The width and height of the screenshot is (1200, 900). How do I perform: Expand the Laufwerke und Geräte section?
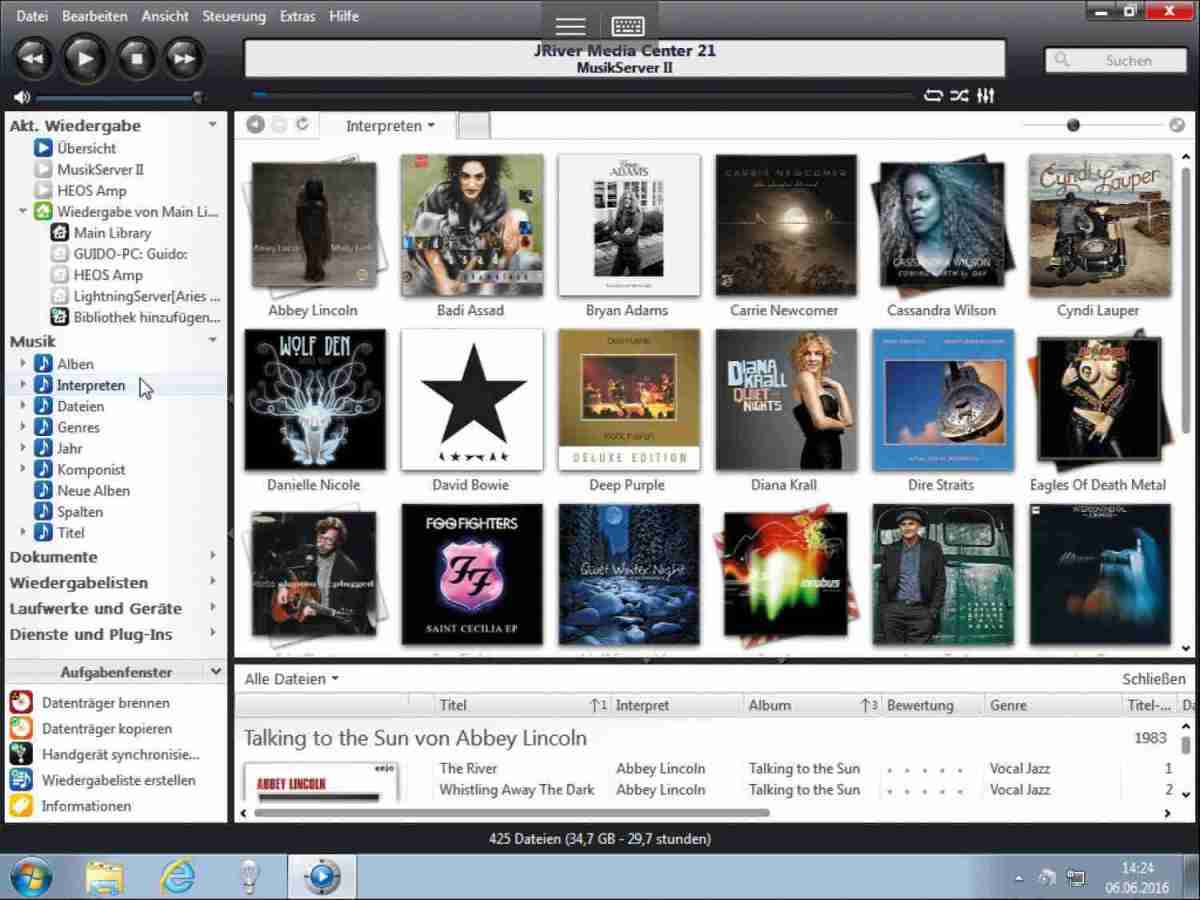pyautogui.click(x=213, y=608)
